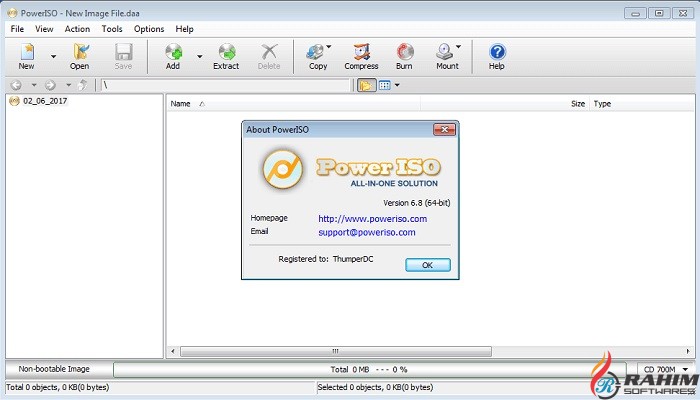The image size is (700, 400).
Task: Expand the view mode dropdown arrow
Action: point(397,85)
